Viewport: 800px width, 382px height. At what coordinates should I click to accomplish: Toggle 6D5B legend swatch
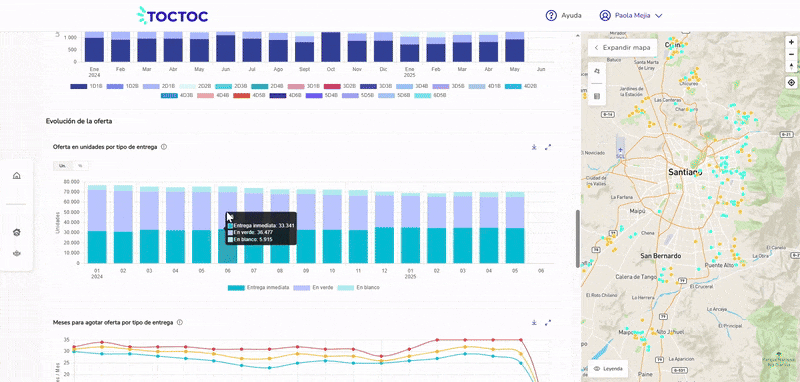(x=422, y=95)
